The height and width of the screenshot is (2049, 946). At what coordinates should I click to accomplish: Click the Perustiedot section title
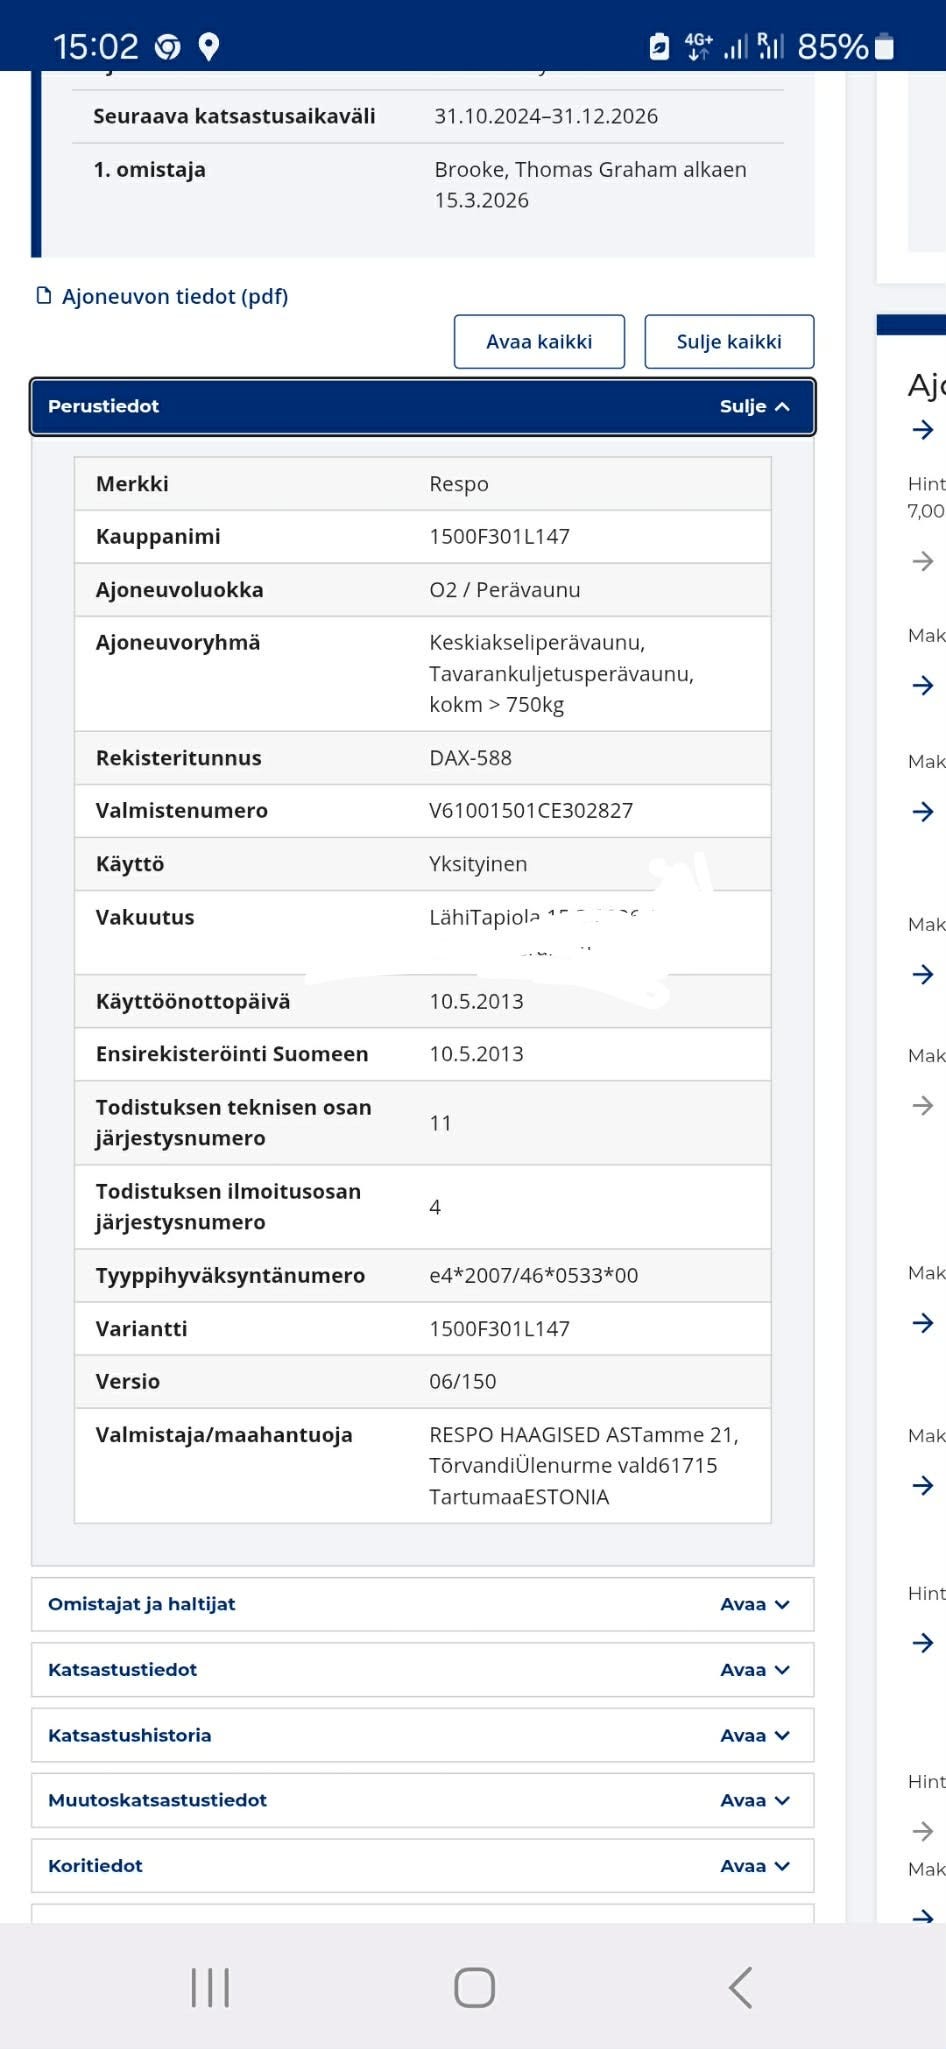tap(103, 406)
